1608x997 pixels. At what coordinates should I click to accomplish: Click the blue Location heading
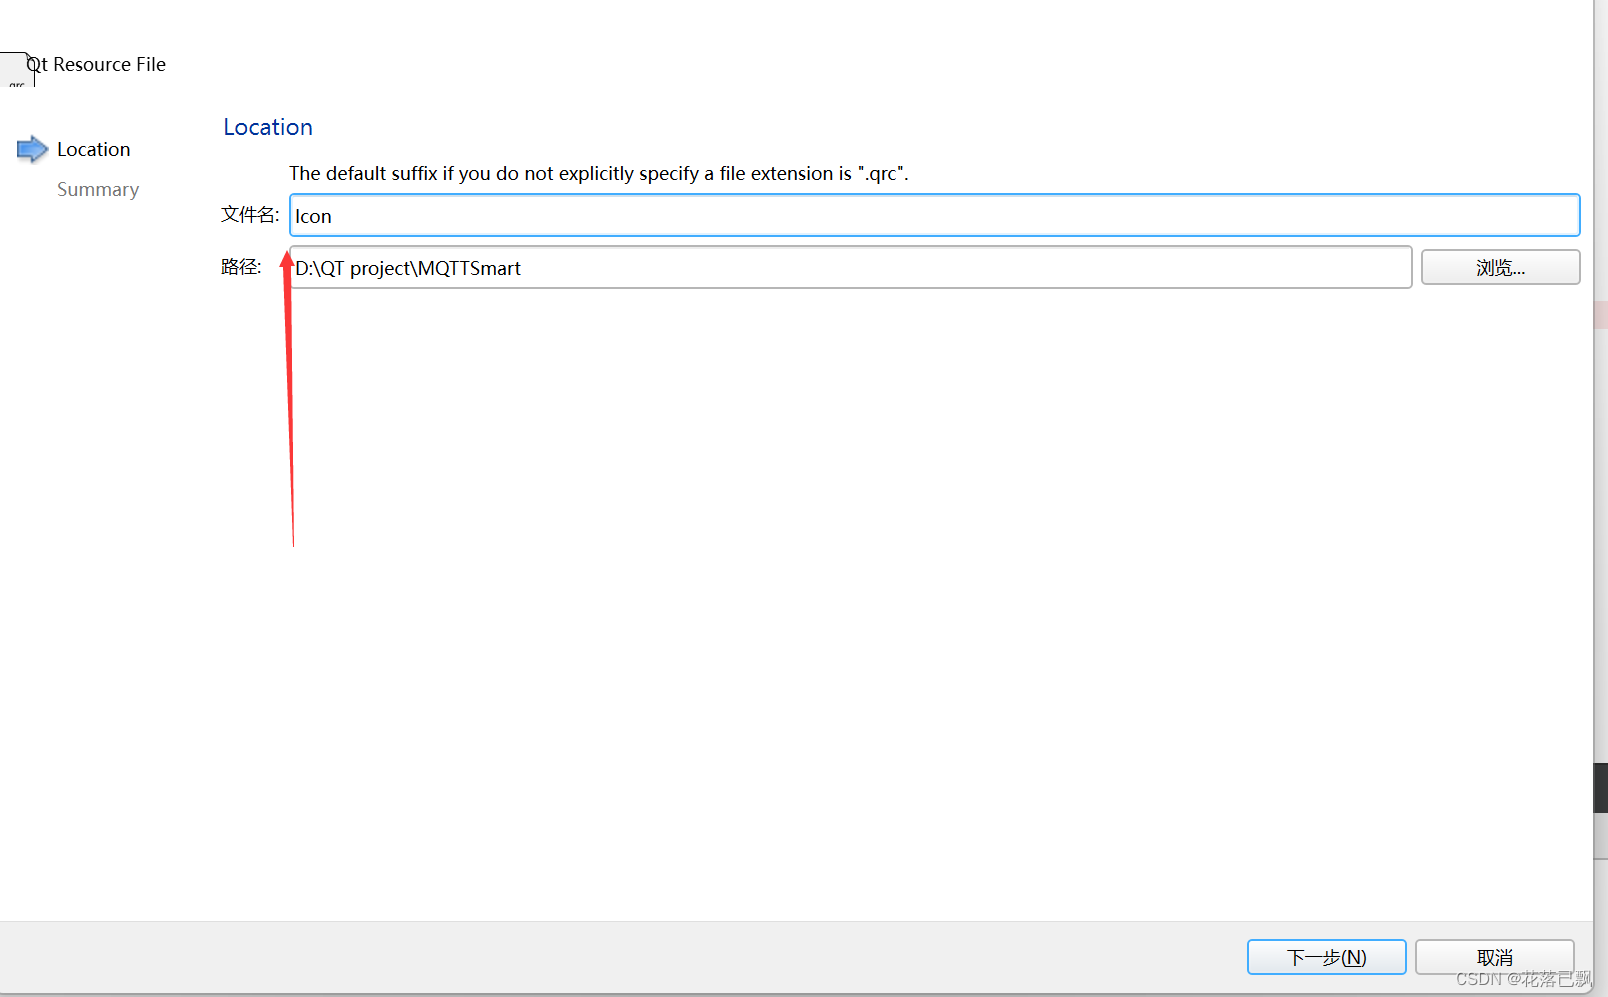tap(268, 127)
